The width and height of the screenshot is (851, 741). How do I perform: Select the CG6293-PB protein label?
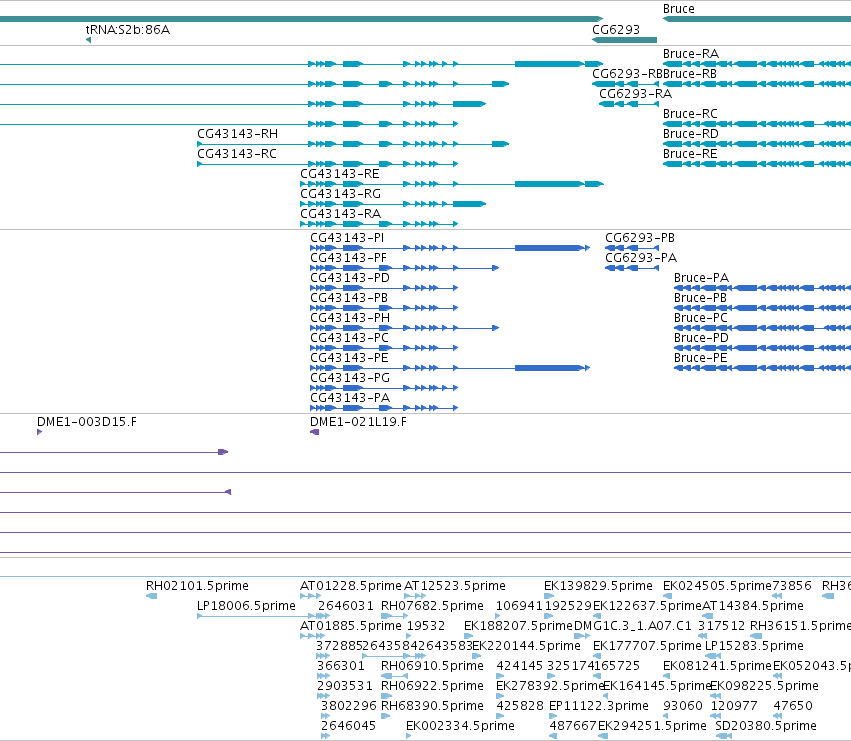click(x=640, y=238)
